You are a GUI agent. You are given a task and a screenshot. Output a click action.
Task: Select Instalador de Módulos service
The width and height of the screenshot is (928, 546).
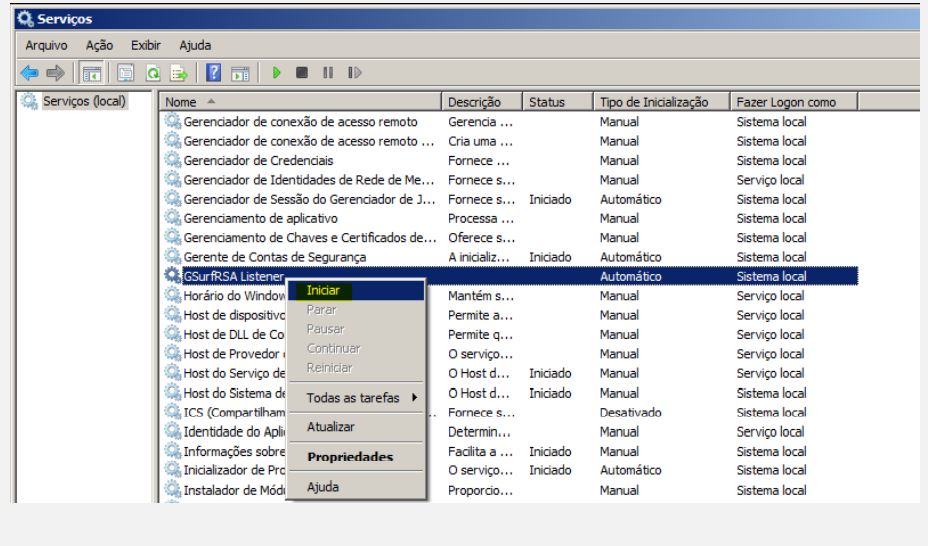[x=234, y=490]
